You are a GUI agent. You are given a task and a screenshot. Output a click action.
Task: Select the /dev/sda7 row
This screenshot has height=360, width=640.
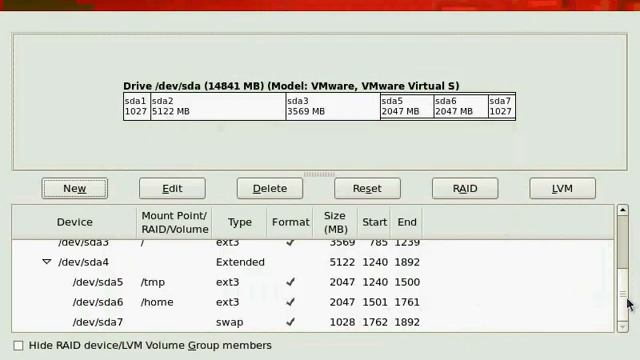point(313,322)
